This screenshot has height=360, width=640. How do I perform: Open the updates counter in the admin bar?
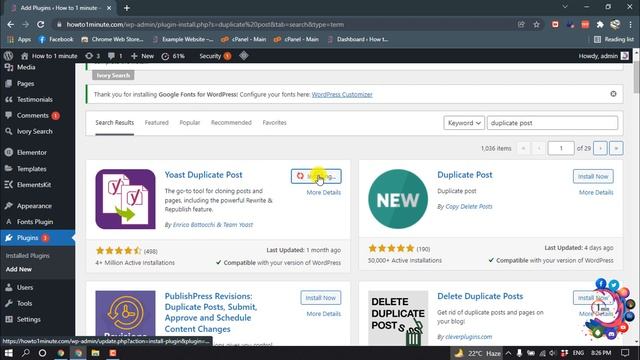coord(93,56)
